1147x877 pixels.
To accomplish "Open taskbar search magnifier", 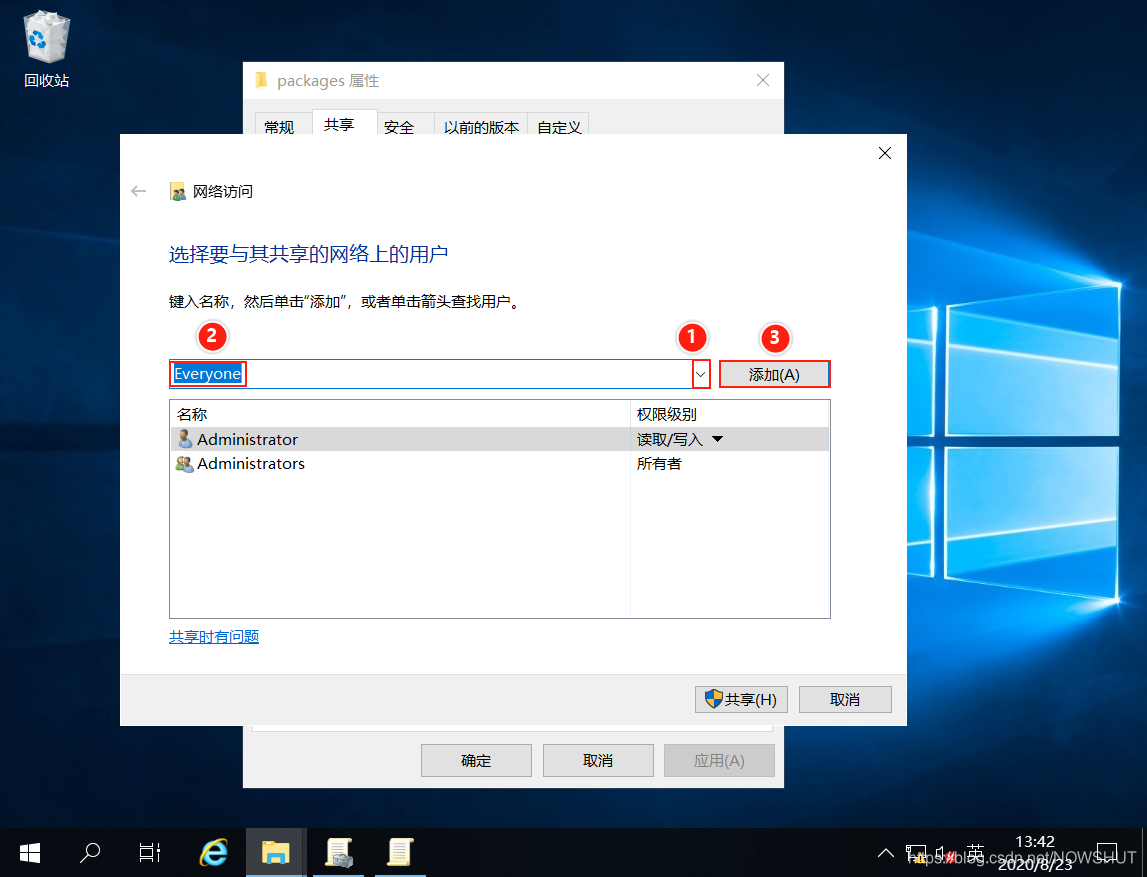I will (90, 853).
